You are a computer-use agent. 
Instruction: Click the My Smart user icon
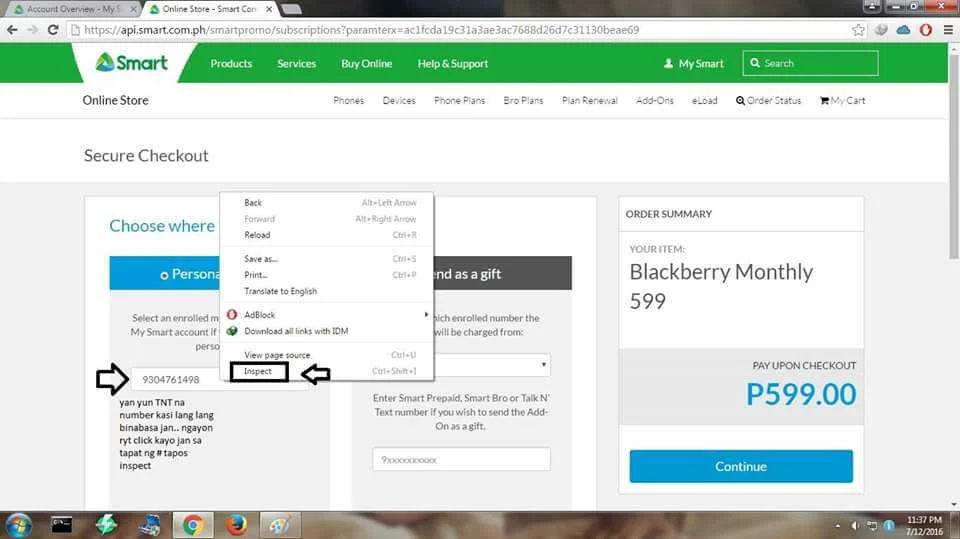coord(668,63)
